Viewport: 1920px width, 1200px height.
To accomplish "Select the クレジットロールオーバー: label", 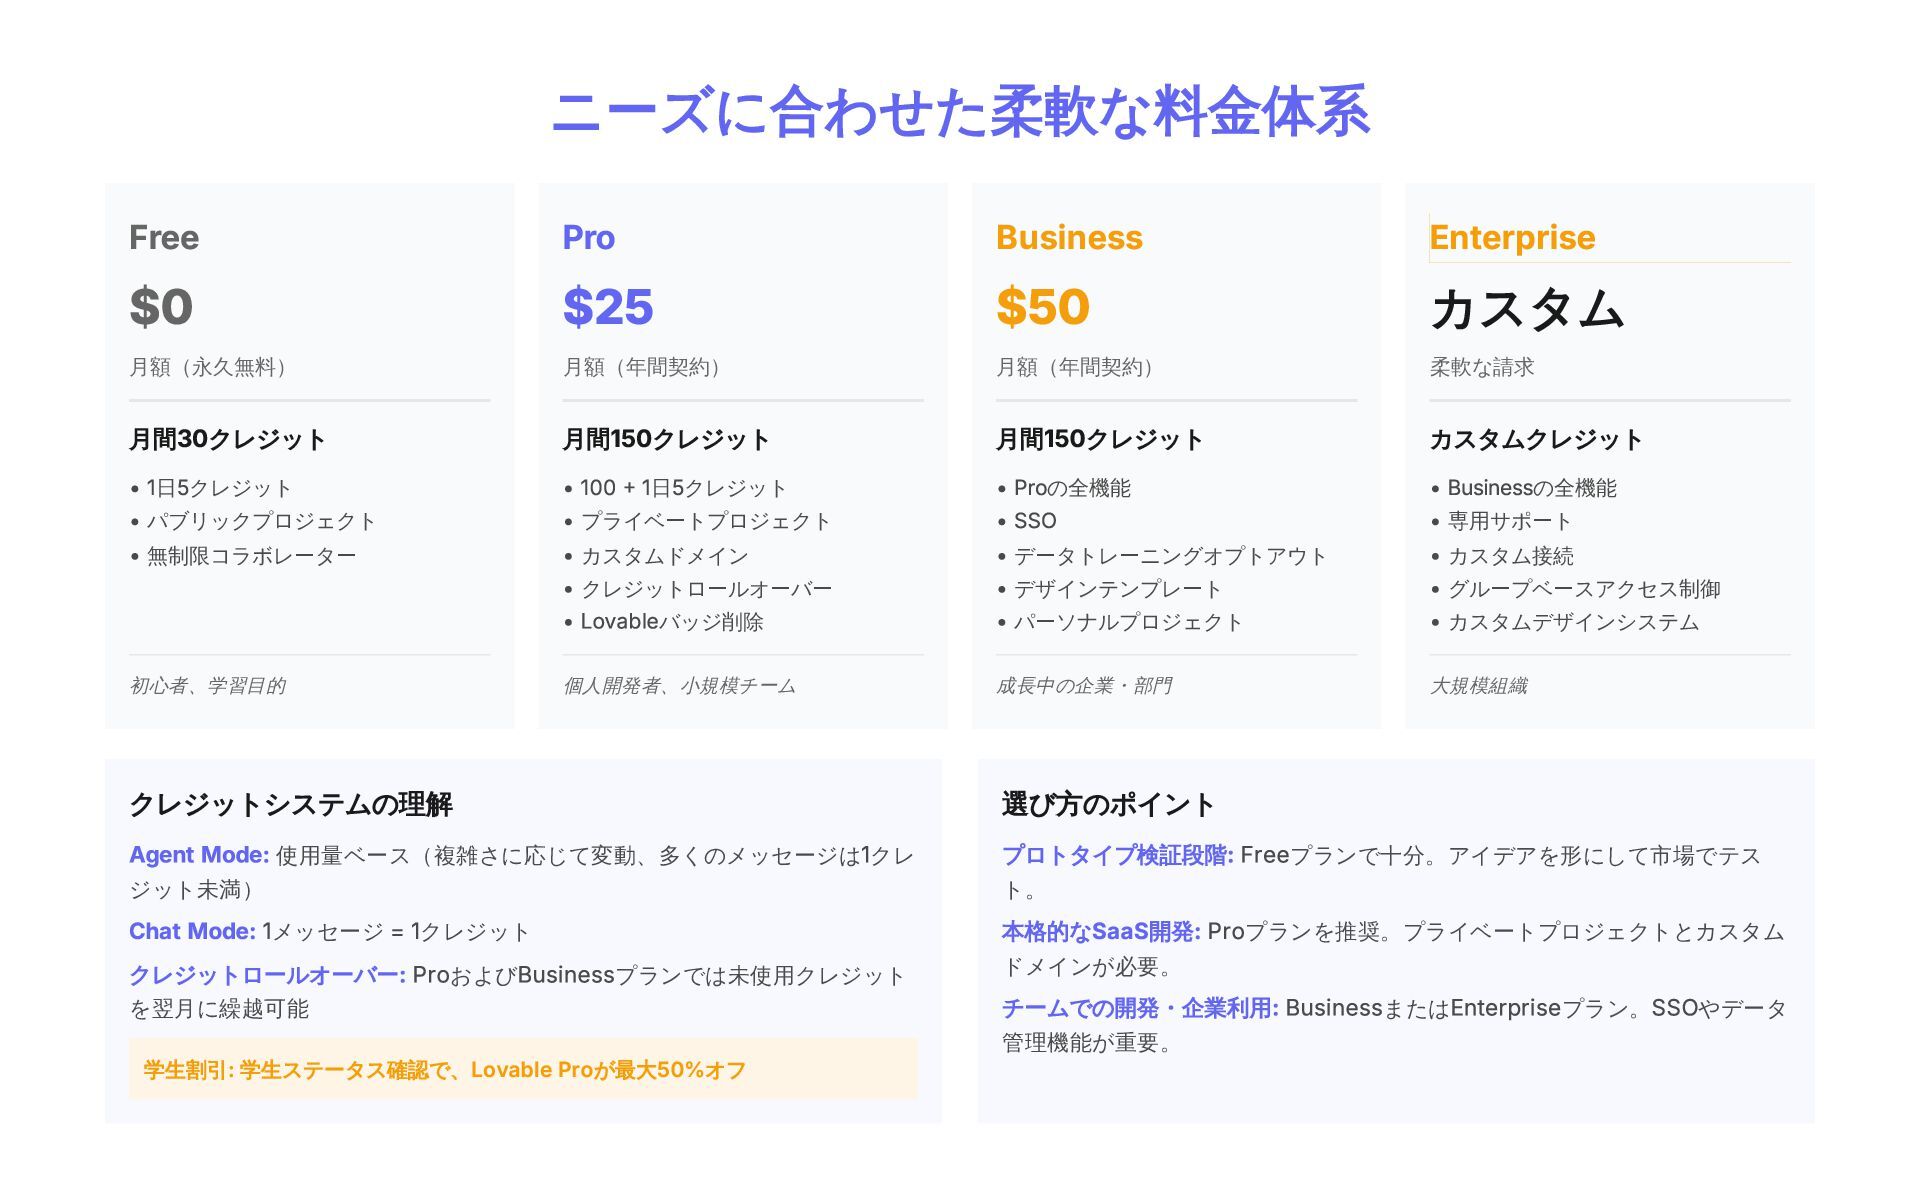I will [267, 975].
